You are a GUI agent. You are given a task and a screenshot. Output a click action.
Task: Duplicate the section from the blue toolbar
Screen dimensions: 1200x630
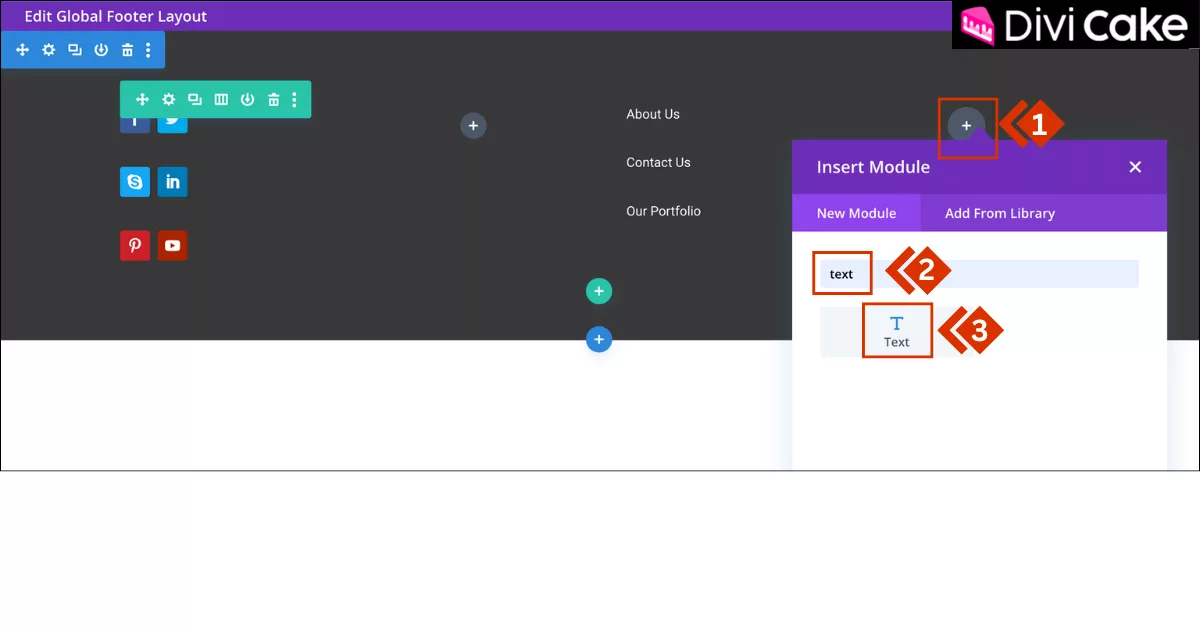point(75,50)
